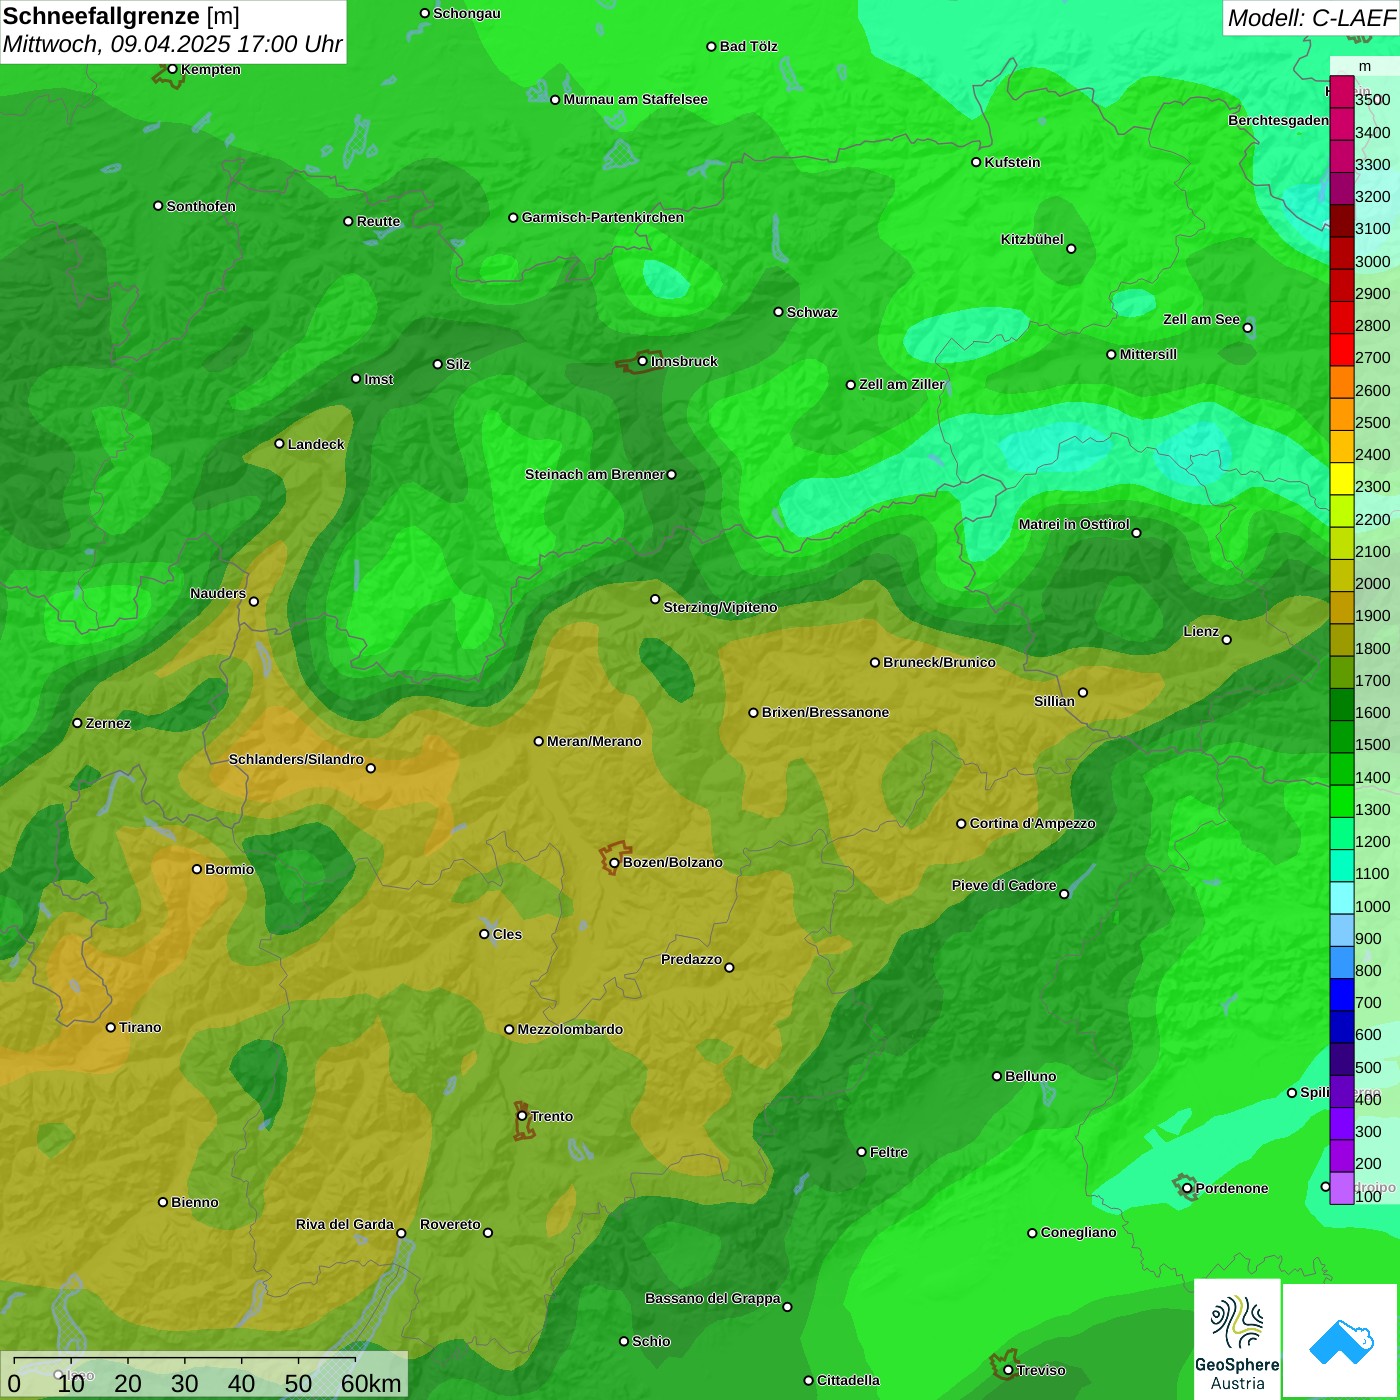Click the 'Cles' label

point(507,934)
